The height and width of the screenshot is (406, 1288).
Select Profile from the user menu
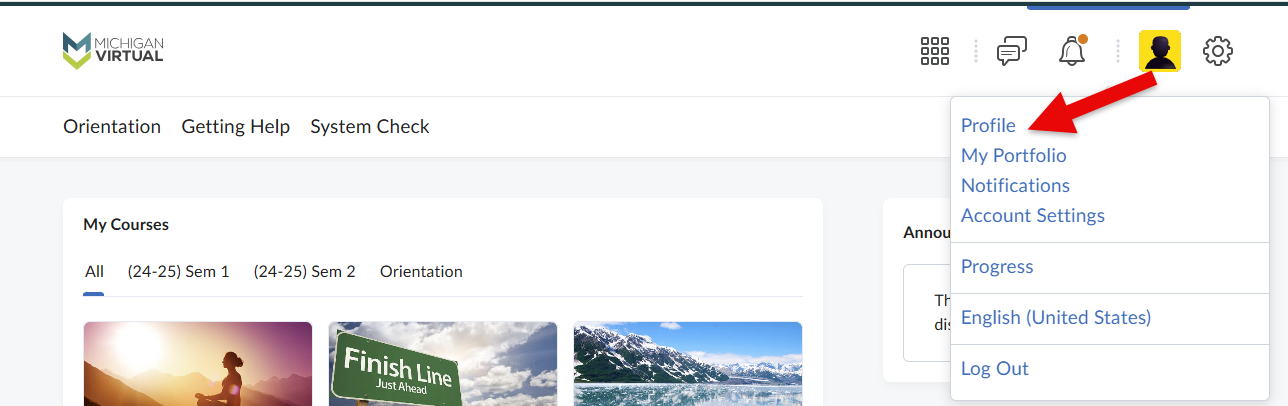988,125
